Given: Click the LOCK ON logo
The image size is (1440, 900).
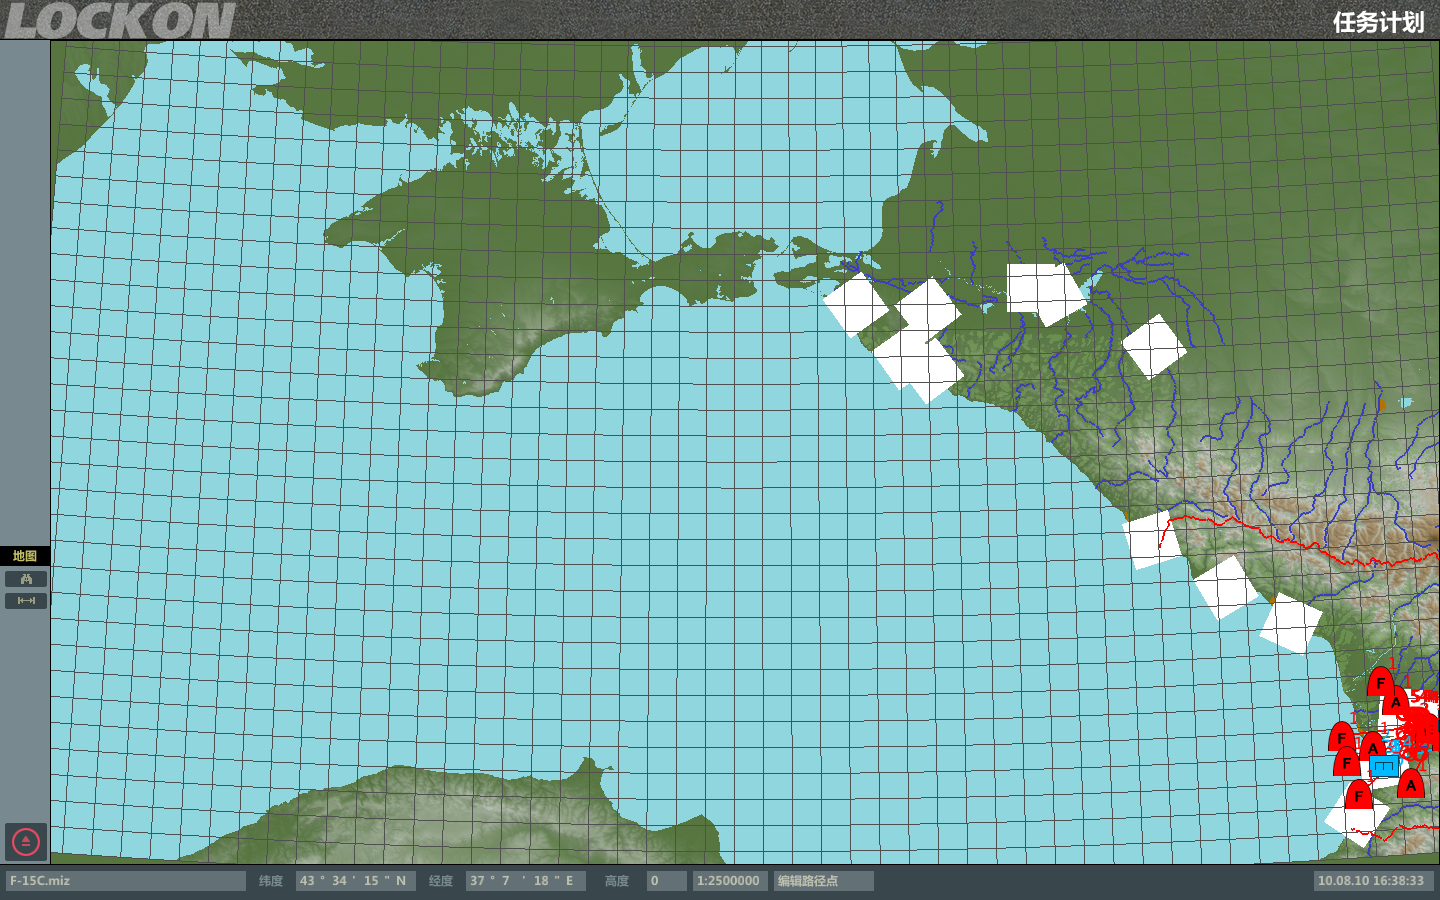Looking at the screenshot, I should [119, 21].
